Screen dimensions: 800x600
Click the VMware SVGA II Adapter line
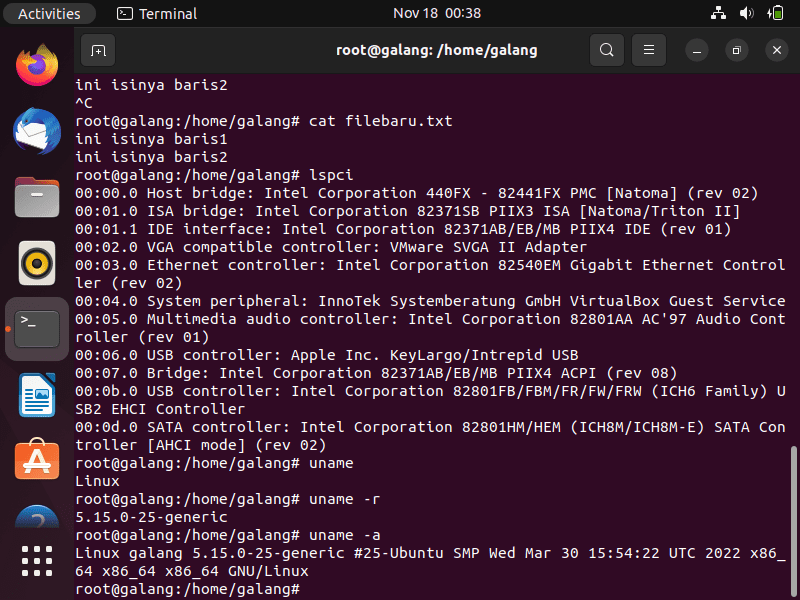pyautogui.click(x=331, y=247)
